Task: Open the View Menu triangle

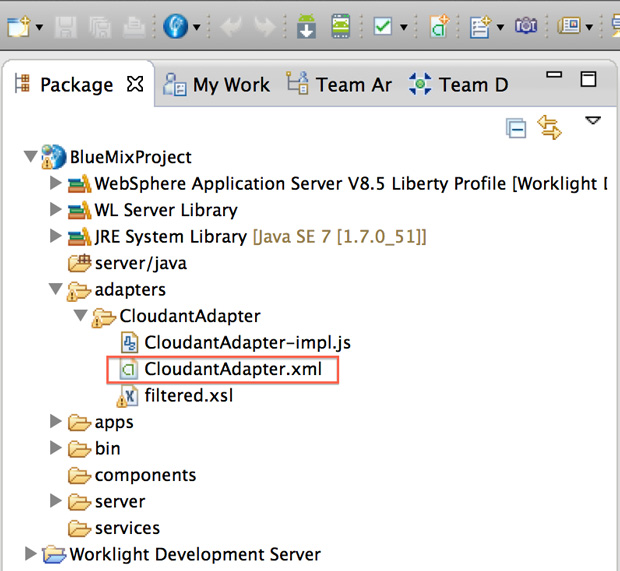Action: coord(593,120)
